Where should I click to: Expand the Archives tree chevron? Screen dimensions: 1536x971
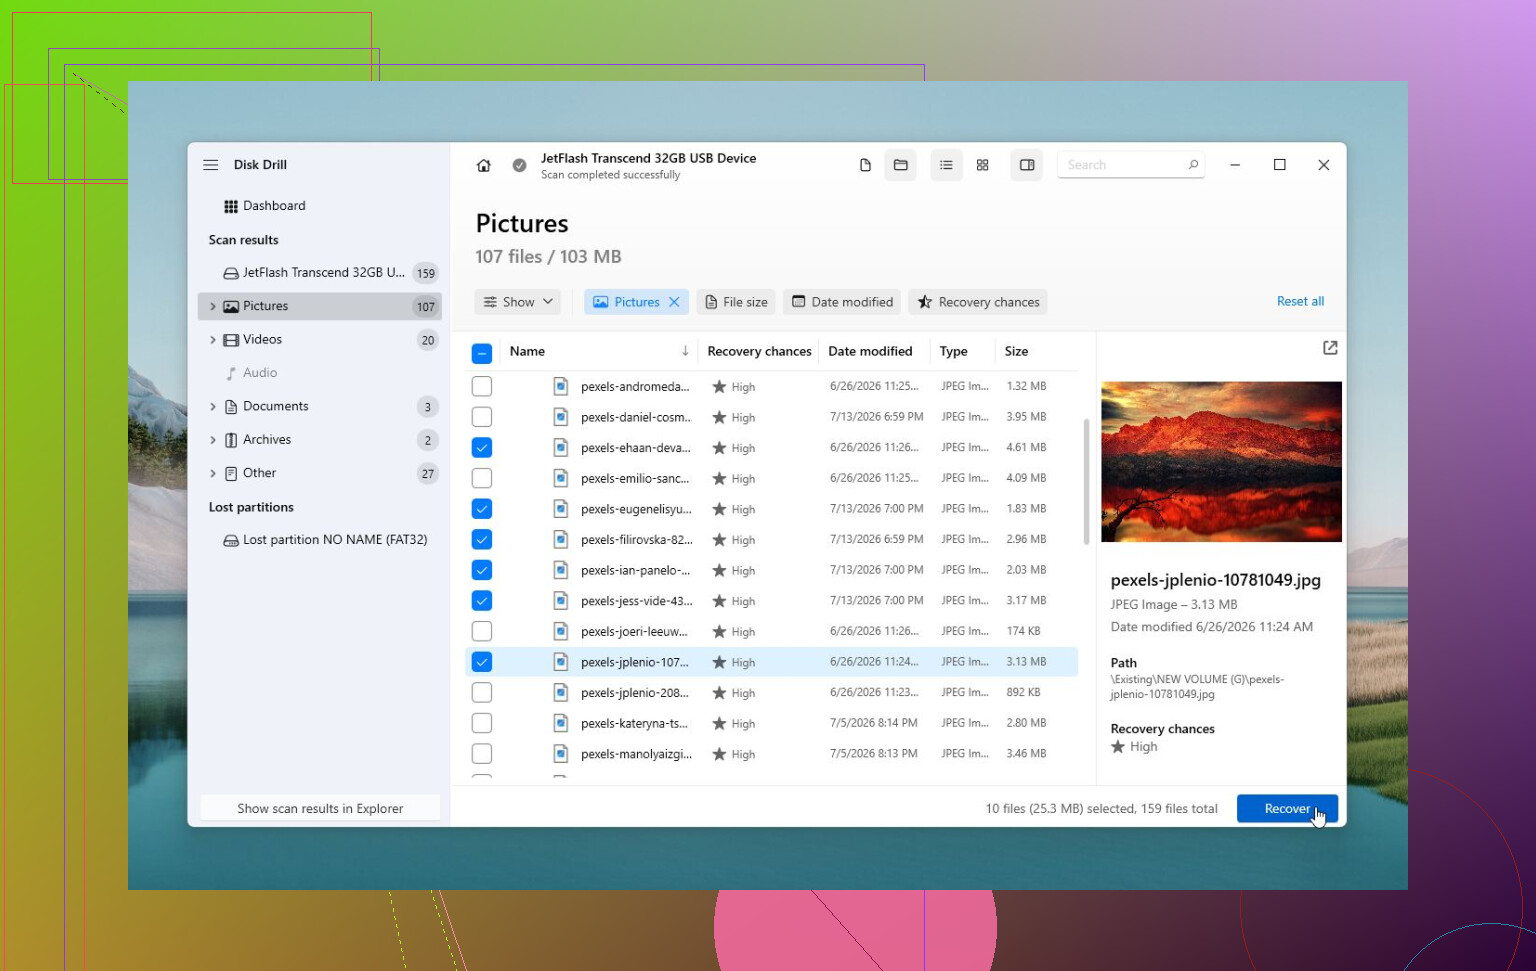[213, 440]
